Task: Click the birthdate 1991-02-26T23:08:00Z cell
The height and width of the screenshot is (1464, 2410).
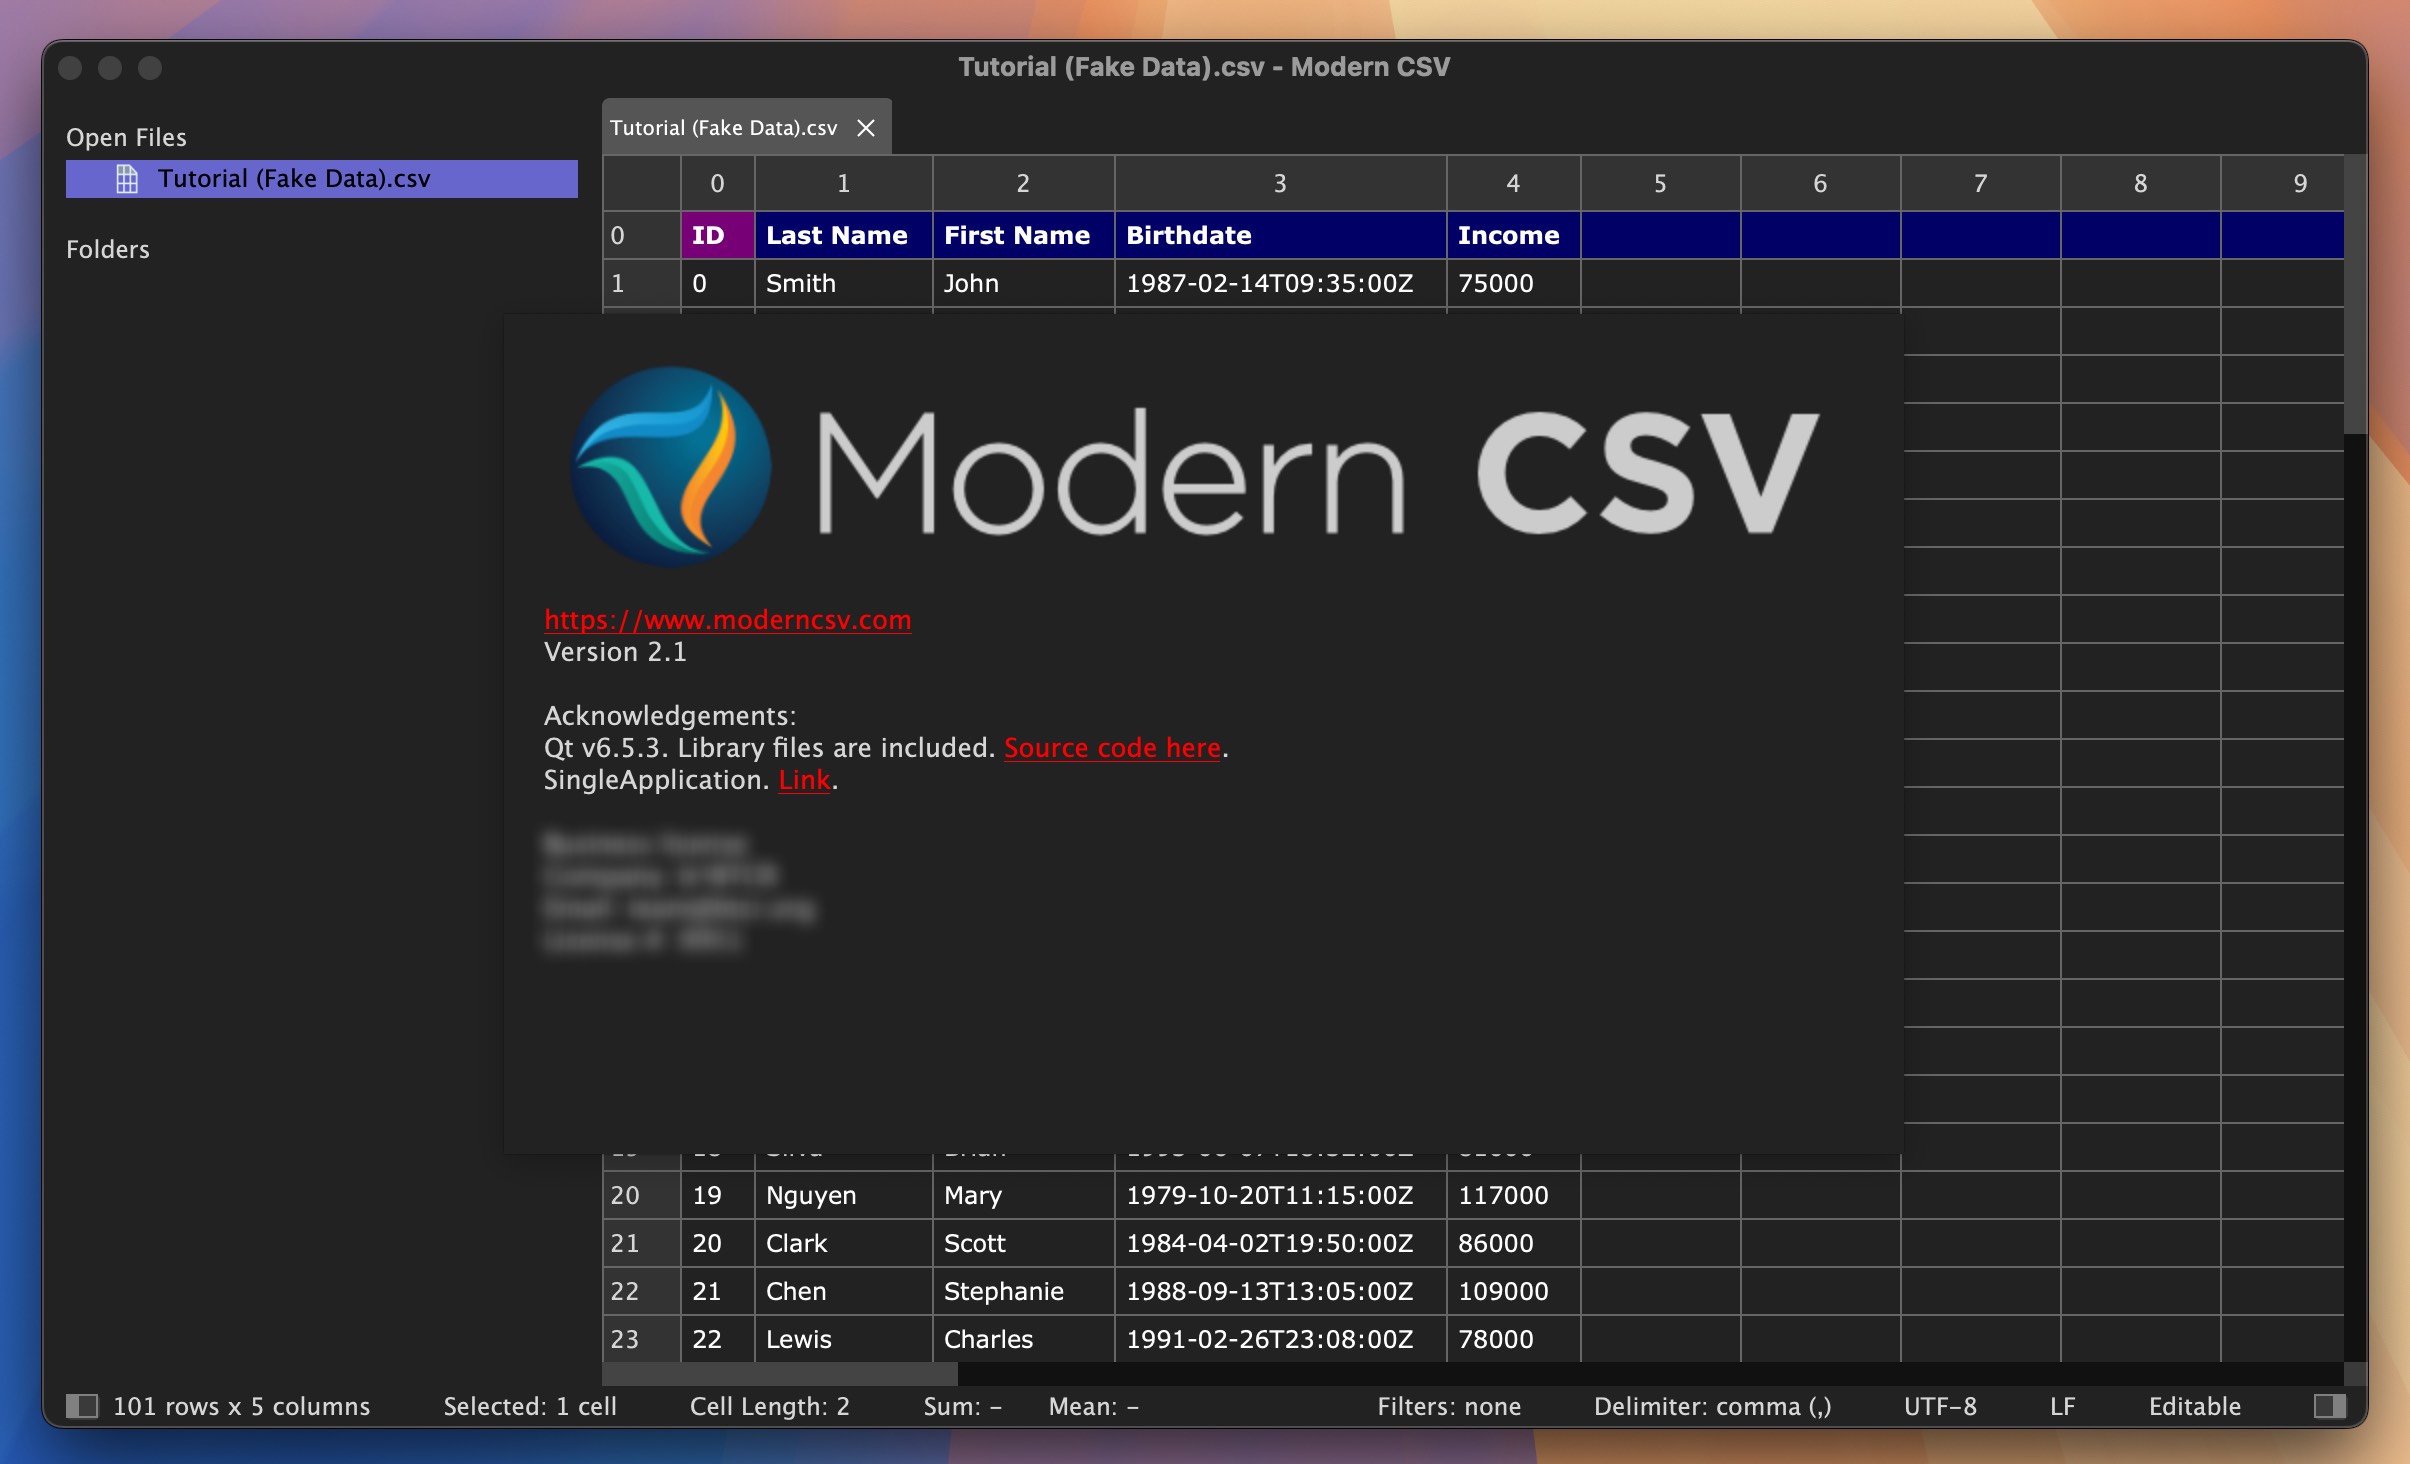Action: (1281, 1339)
